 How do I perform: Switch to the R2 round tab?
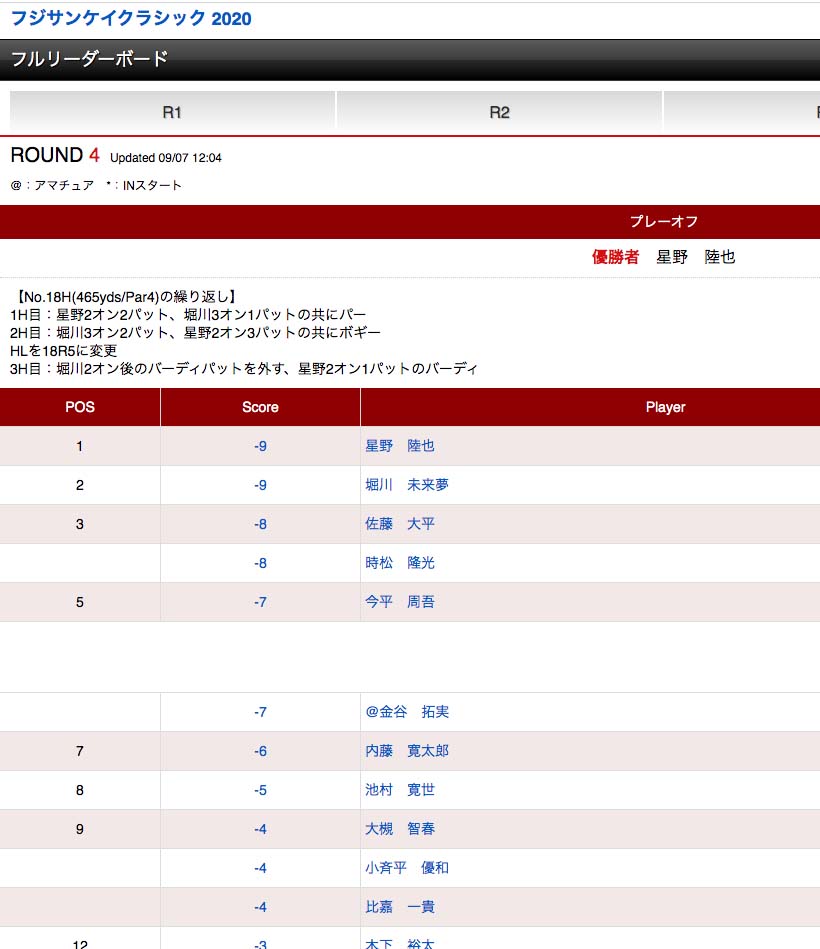[499, 112]
